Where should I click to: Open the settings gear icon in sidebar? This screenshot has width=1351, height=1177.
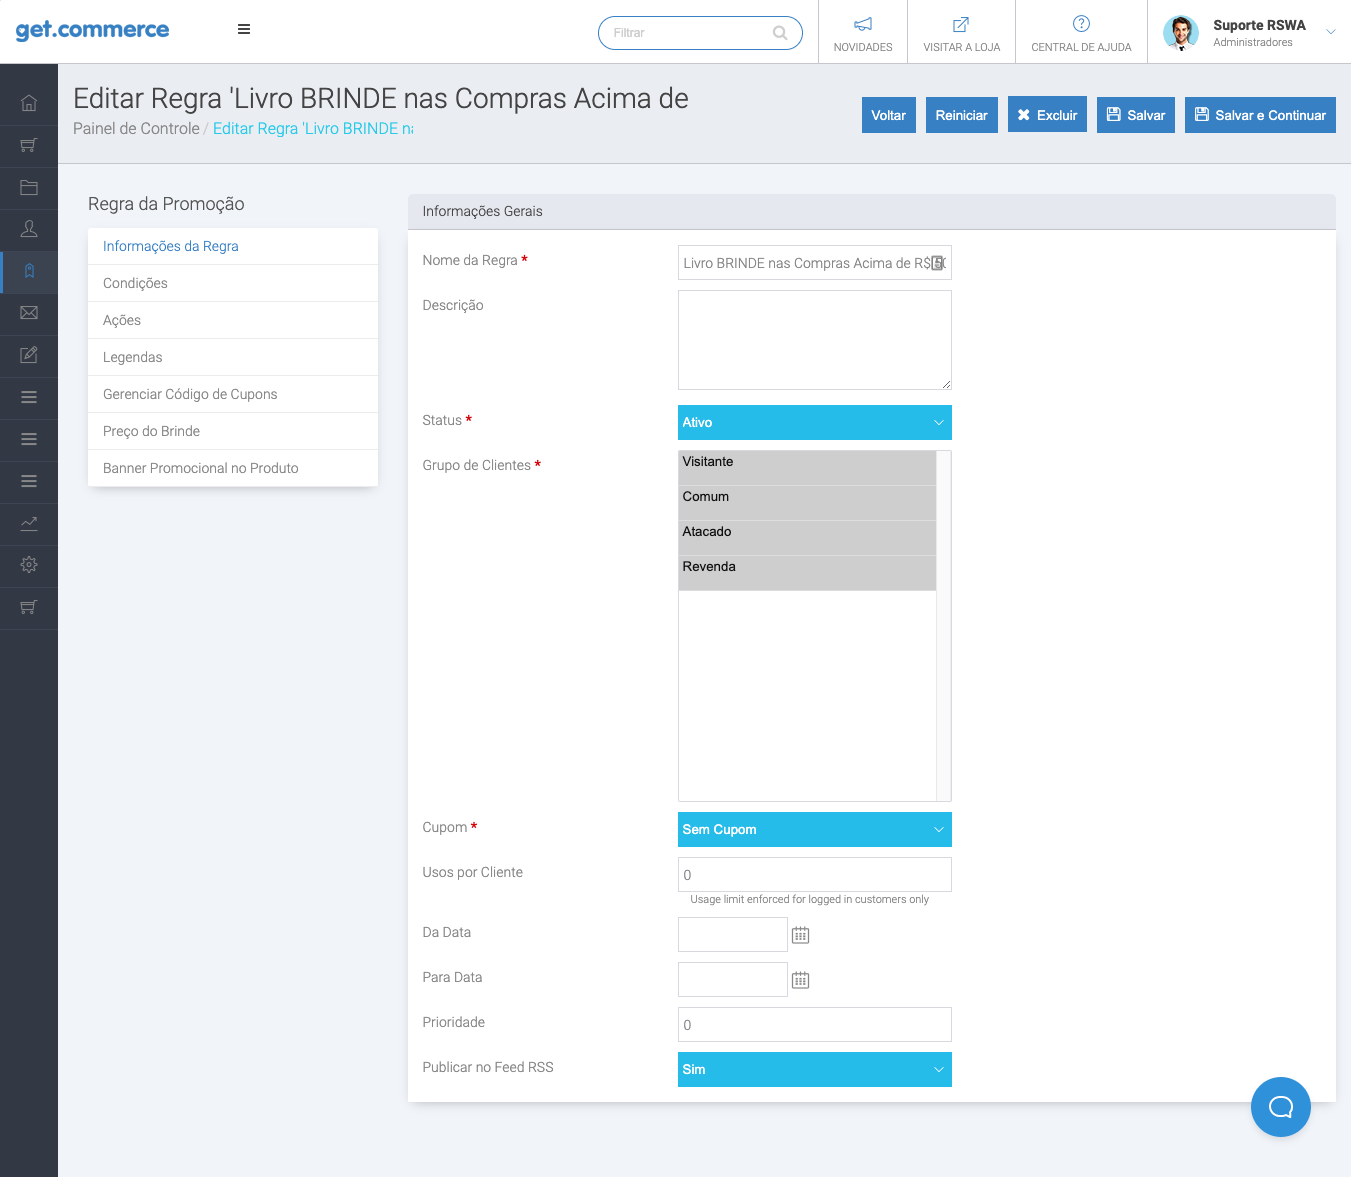coord(29,565)
